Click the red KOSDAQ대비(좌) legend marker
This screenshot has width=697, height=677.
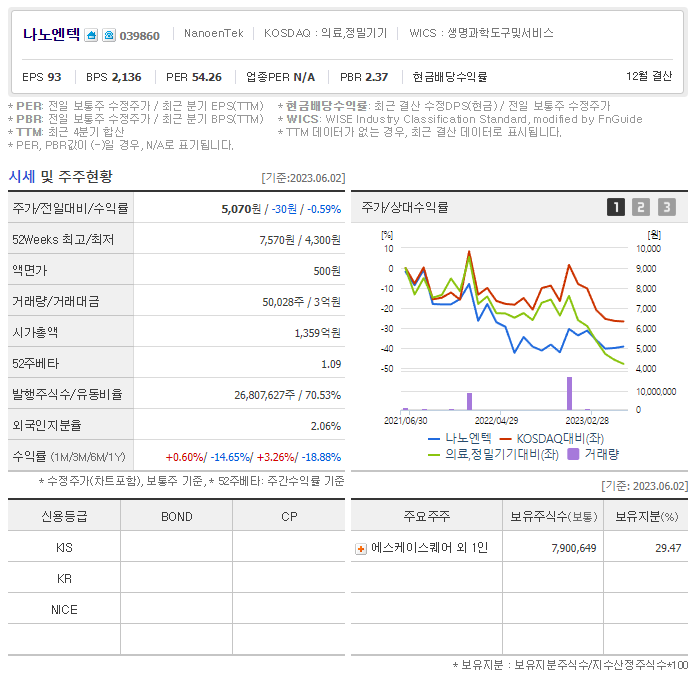click(x=506, y=439)
